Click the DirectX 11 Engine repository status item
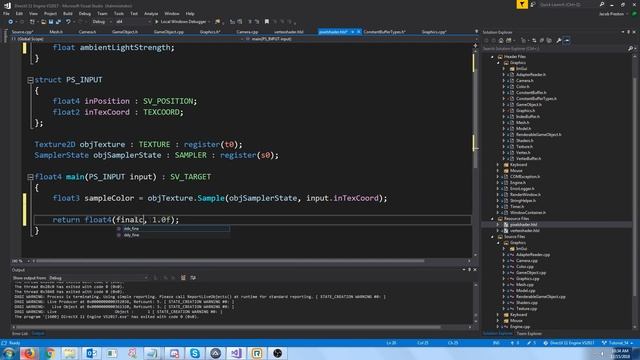The height and width of the screenshot is (360, 640). pyautogui.click(x=569, y=343)
